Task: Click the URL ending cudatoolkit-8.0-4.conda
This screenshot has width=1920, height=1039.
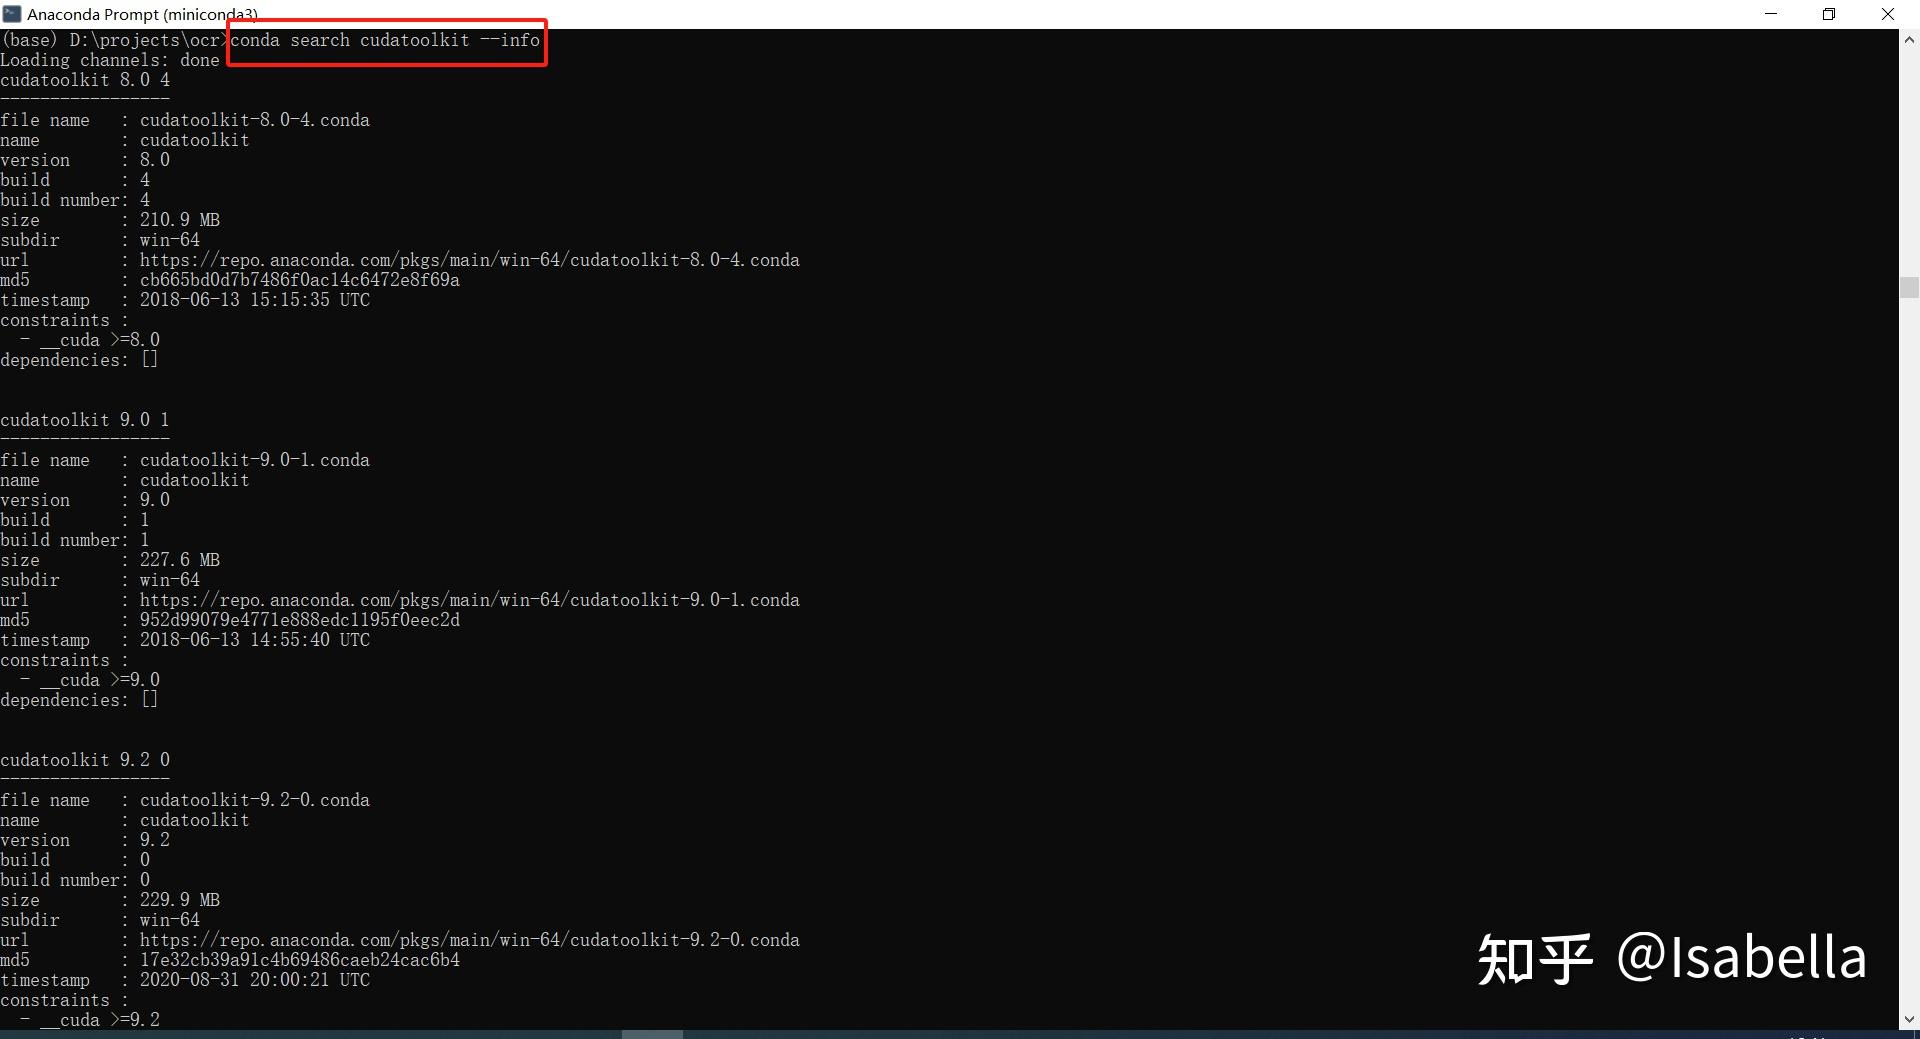Action: pos(470,260)
